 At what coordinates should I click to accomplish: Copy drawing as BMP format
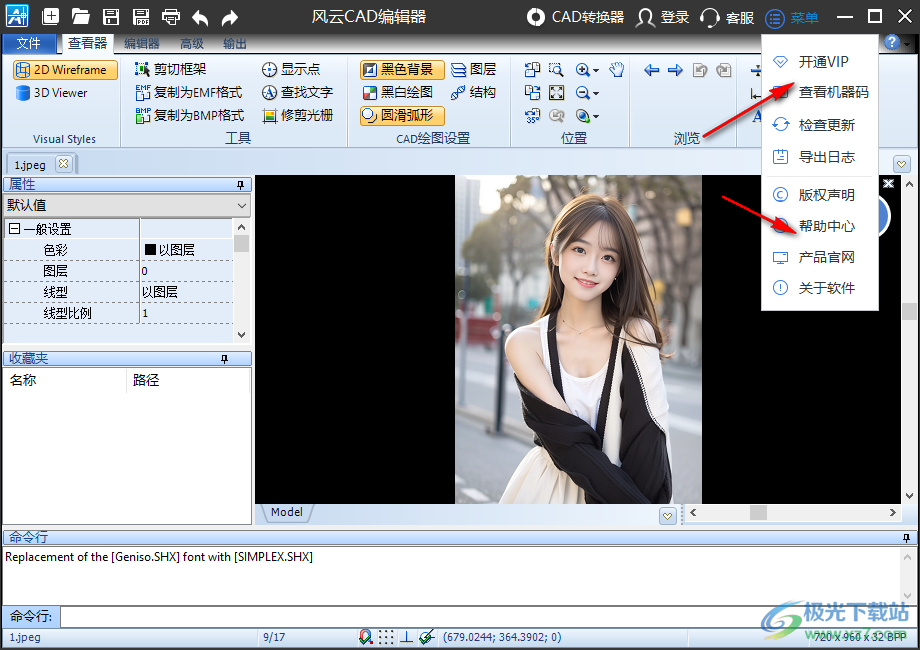point(190,115)
